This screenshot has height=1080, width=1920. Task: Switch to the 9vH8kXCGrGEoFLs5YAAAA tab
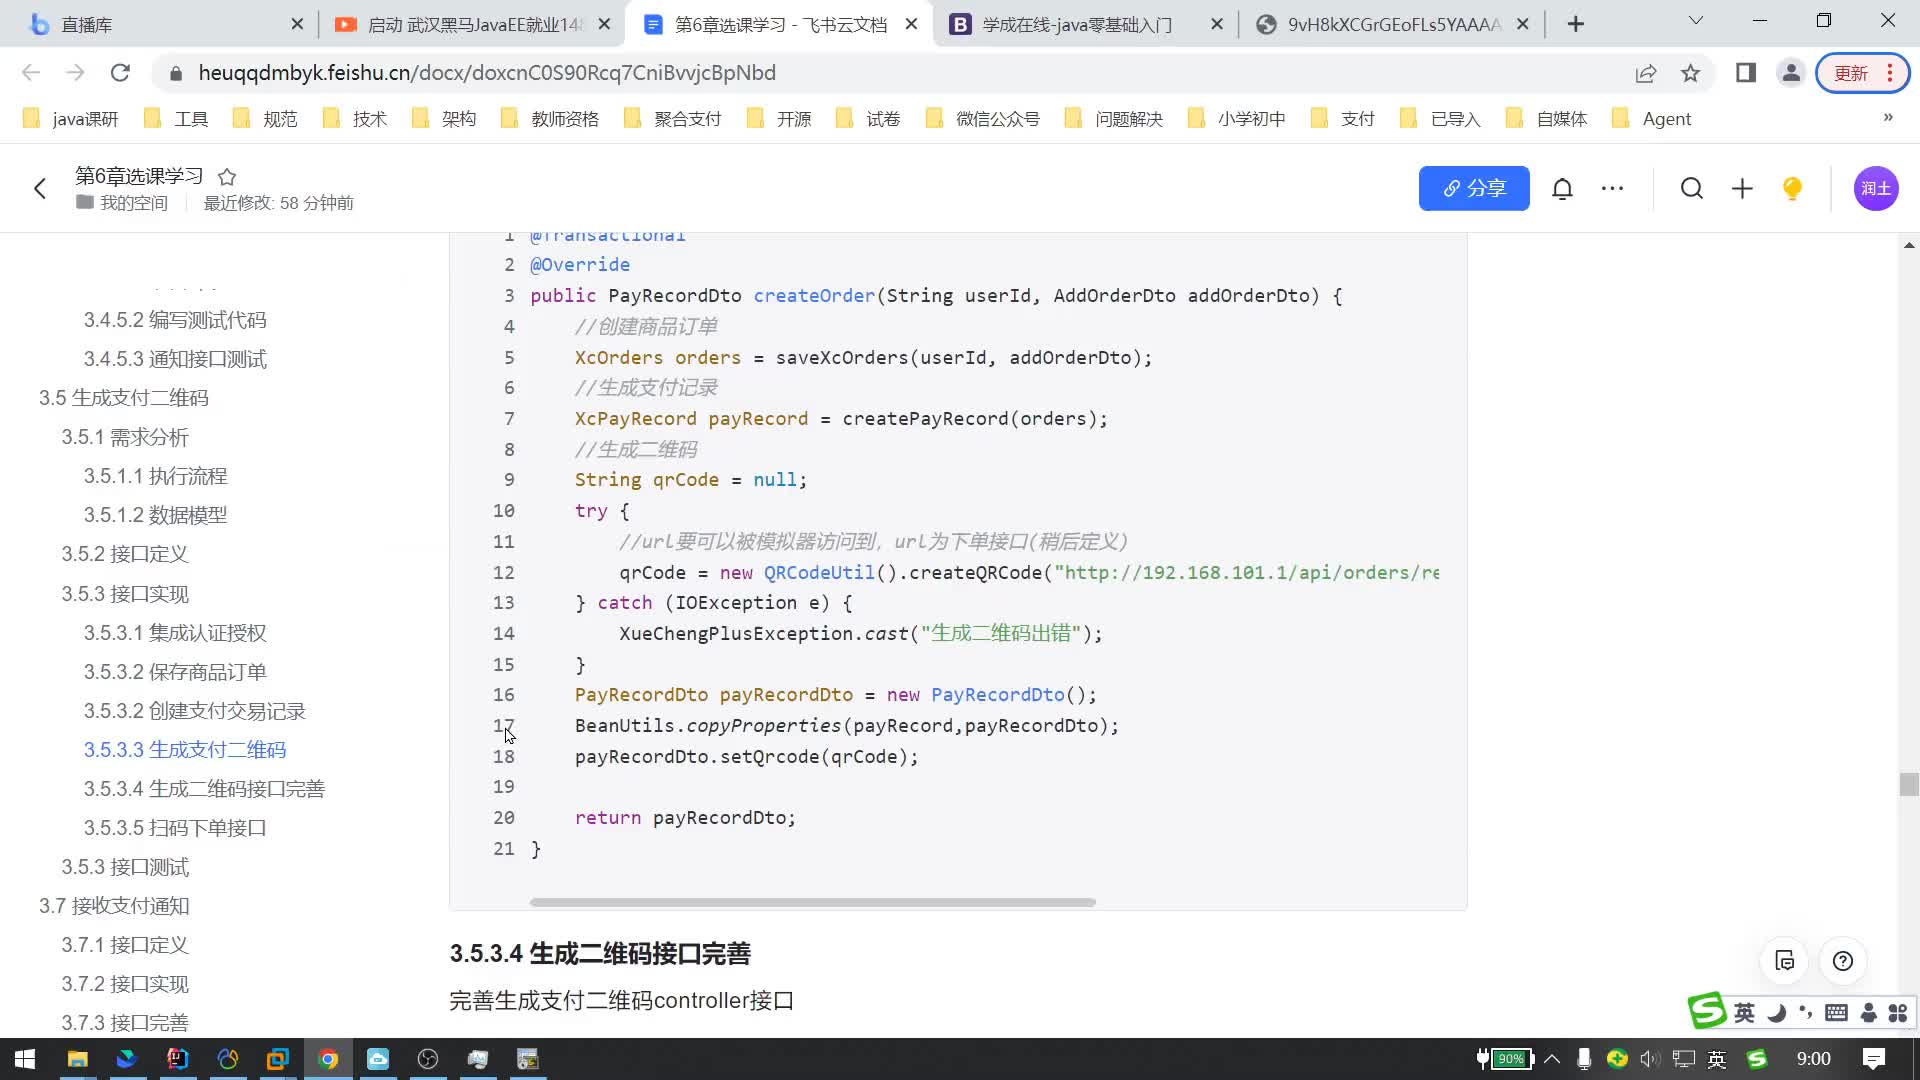click(1392, 24)
